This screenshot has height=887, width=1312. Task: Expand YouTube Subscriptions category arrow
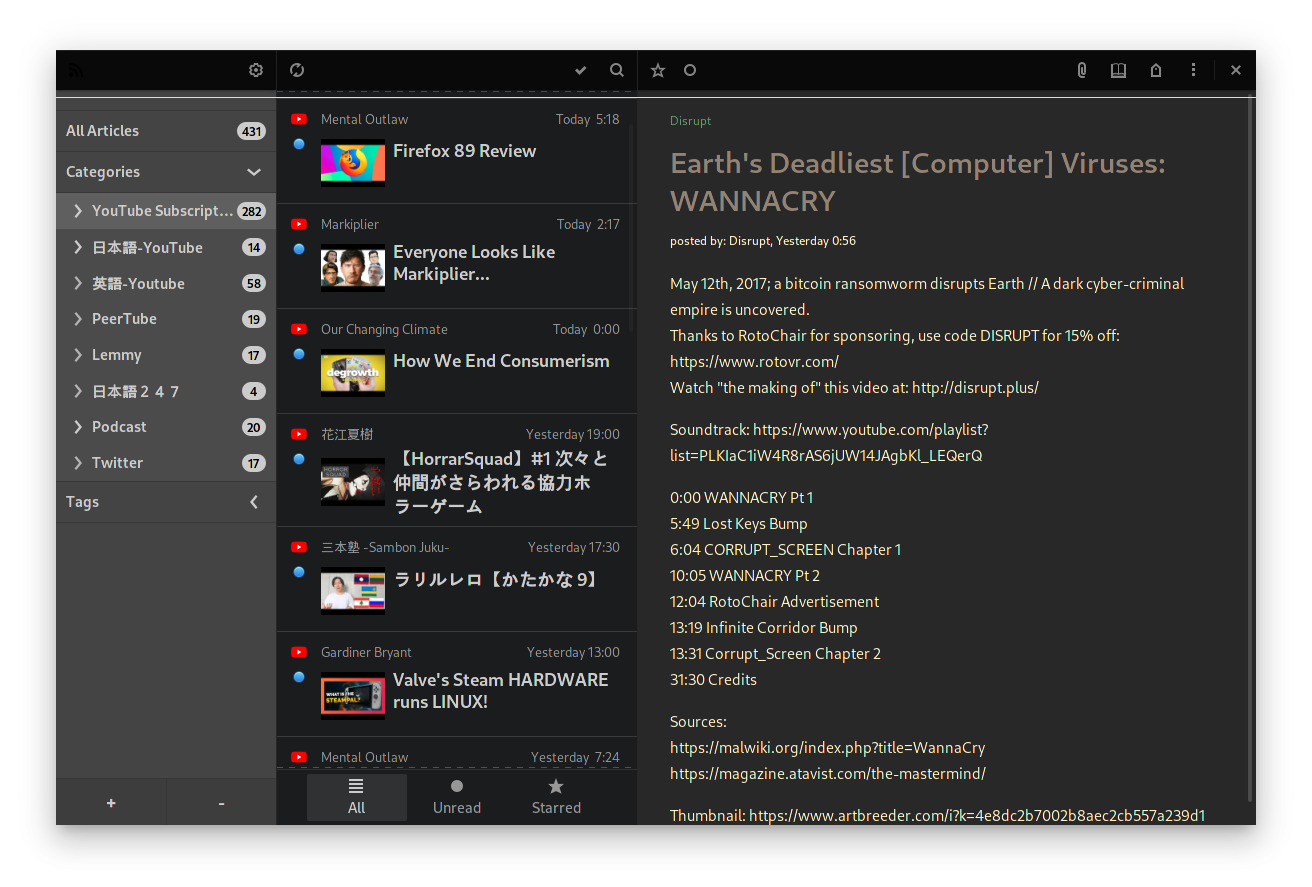click(x=78, y=211)
